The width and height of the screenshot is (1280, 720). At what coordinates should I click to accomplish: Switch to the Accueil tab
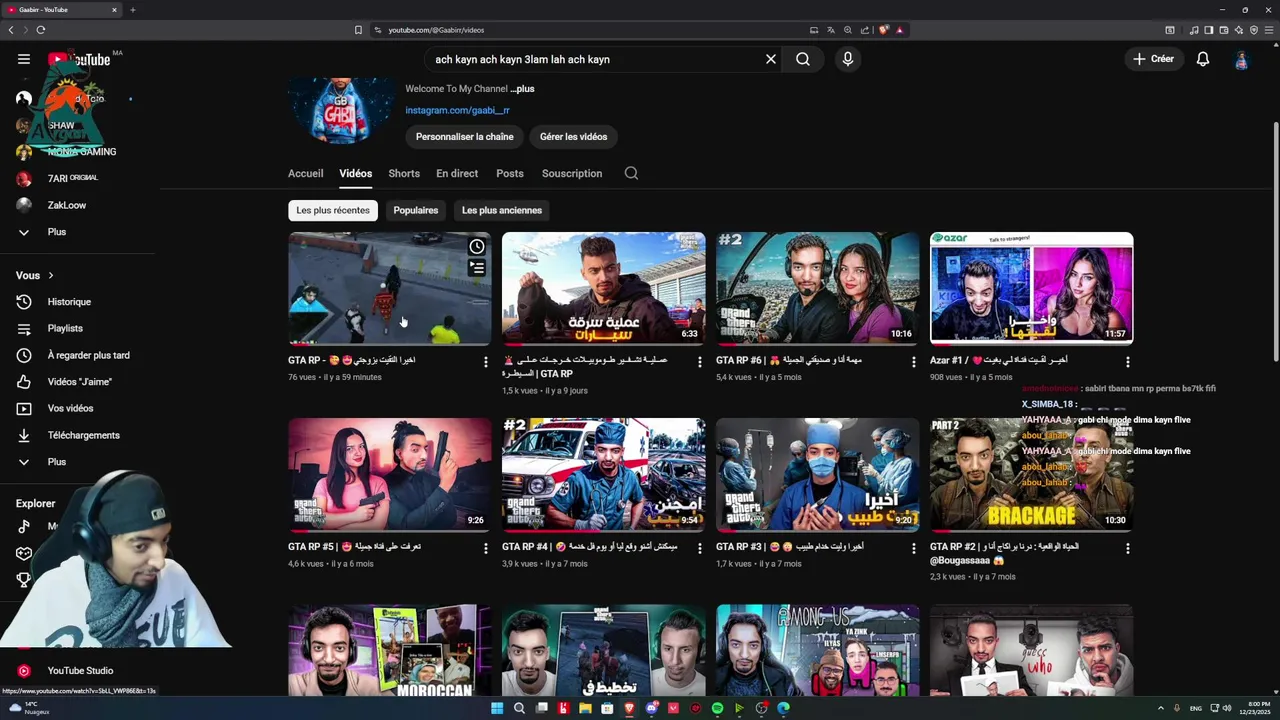[305, 173]
